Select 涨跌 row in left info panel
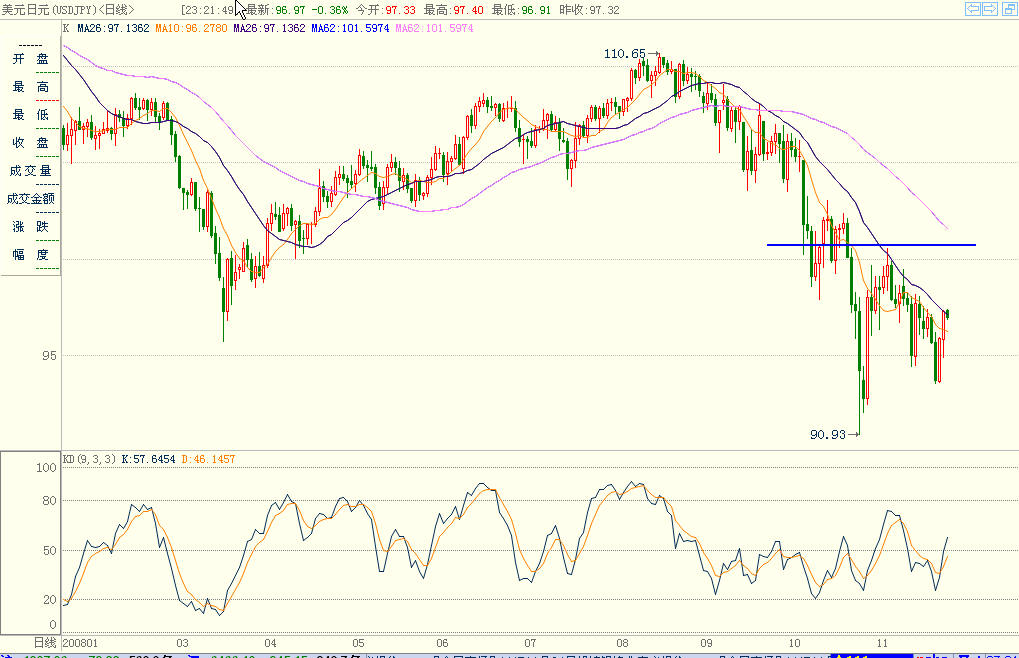Image resolution: width=1019 pixels, height=658 pixels. pyautogui.click(x=31, y=227)
